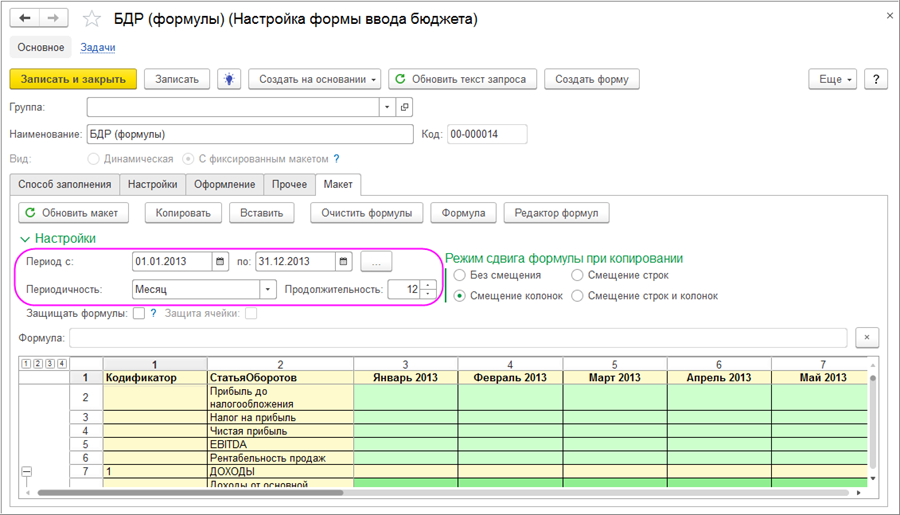Click the back navigation arrow

click(25, 19)
